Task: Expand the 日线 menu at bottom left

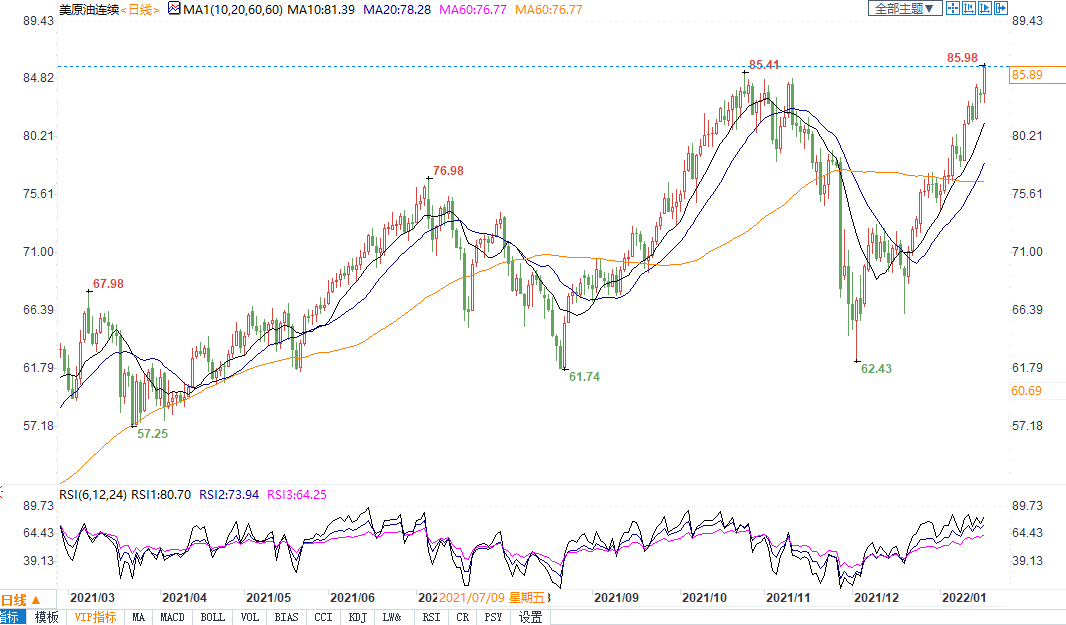Action: [21, 599]
